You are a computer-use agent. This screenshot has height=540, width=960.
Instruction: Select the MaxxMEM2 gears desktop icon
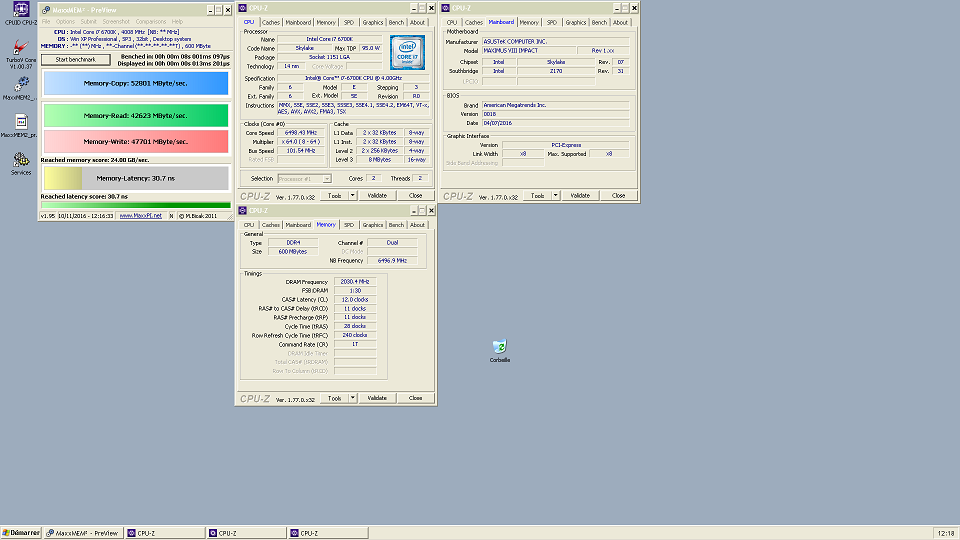click(x=21, y=88)
